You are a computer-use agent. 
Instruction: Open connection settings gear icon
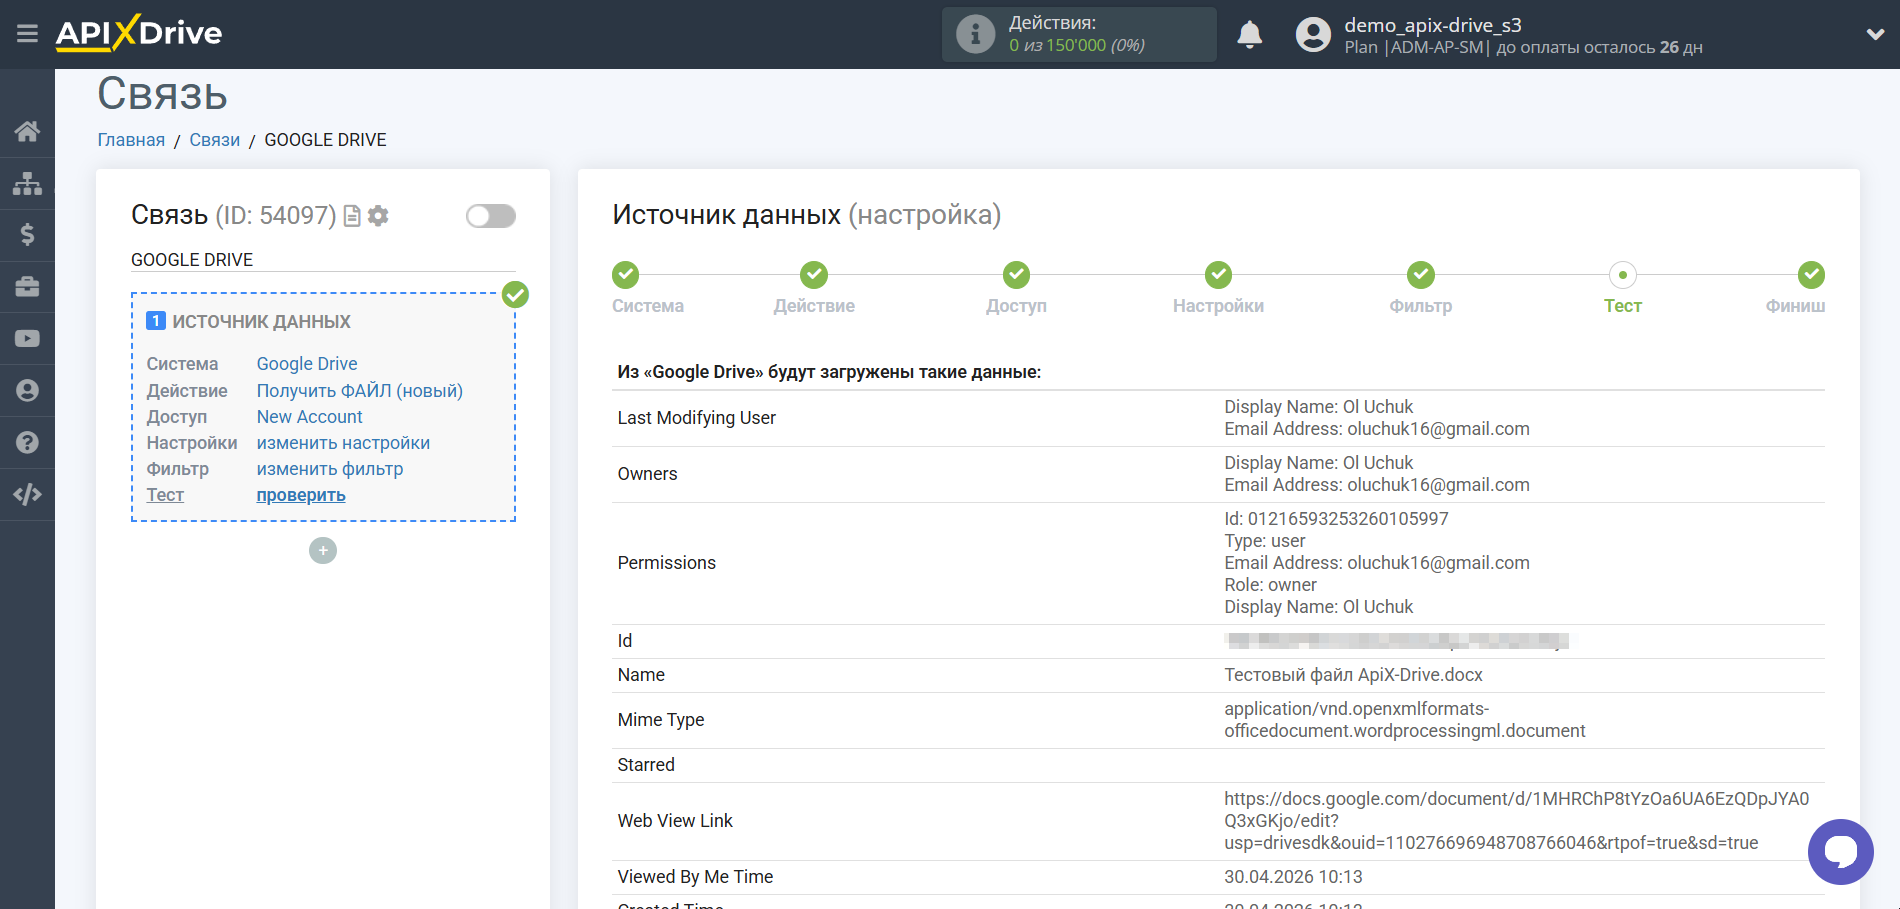click(x=378, y=216)
